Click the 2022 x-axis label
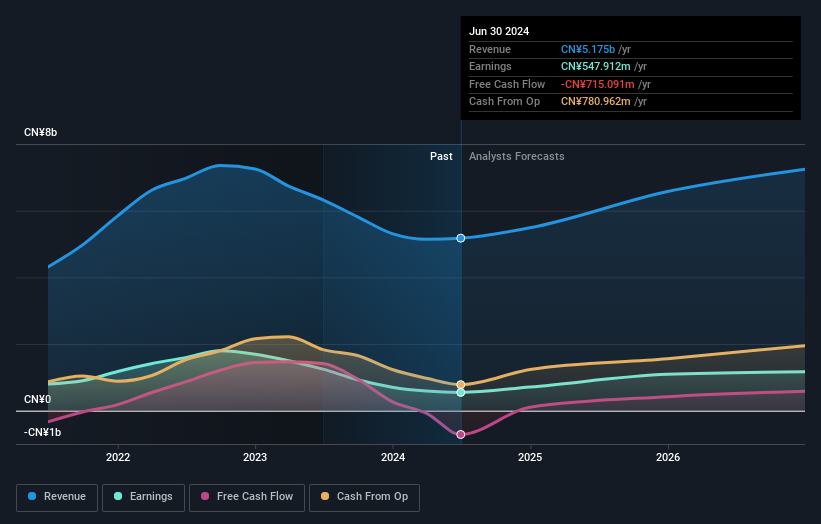 pos(118,457)
